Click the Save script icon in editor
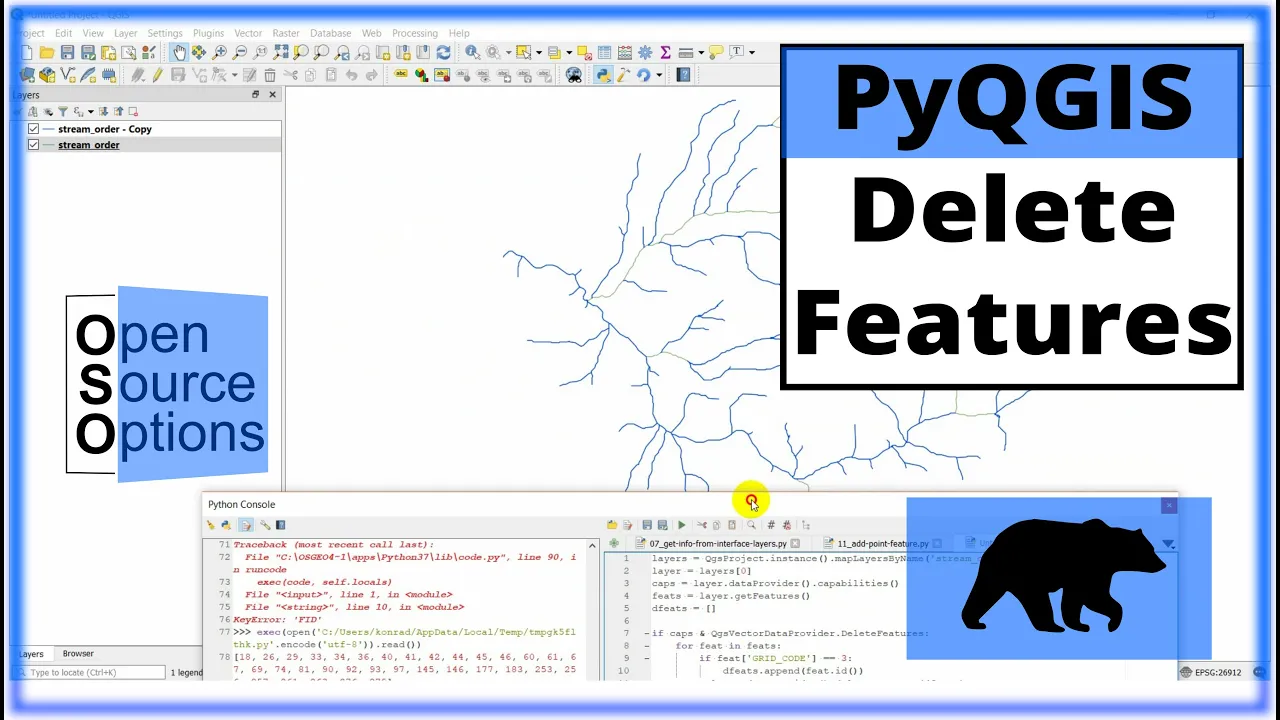The height and width of the screenshot is (720, 1280). (647, 525)
